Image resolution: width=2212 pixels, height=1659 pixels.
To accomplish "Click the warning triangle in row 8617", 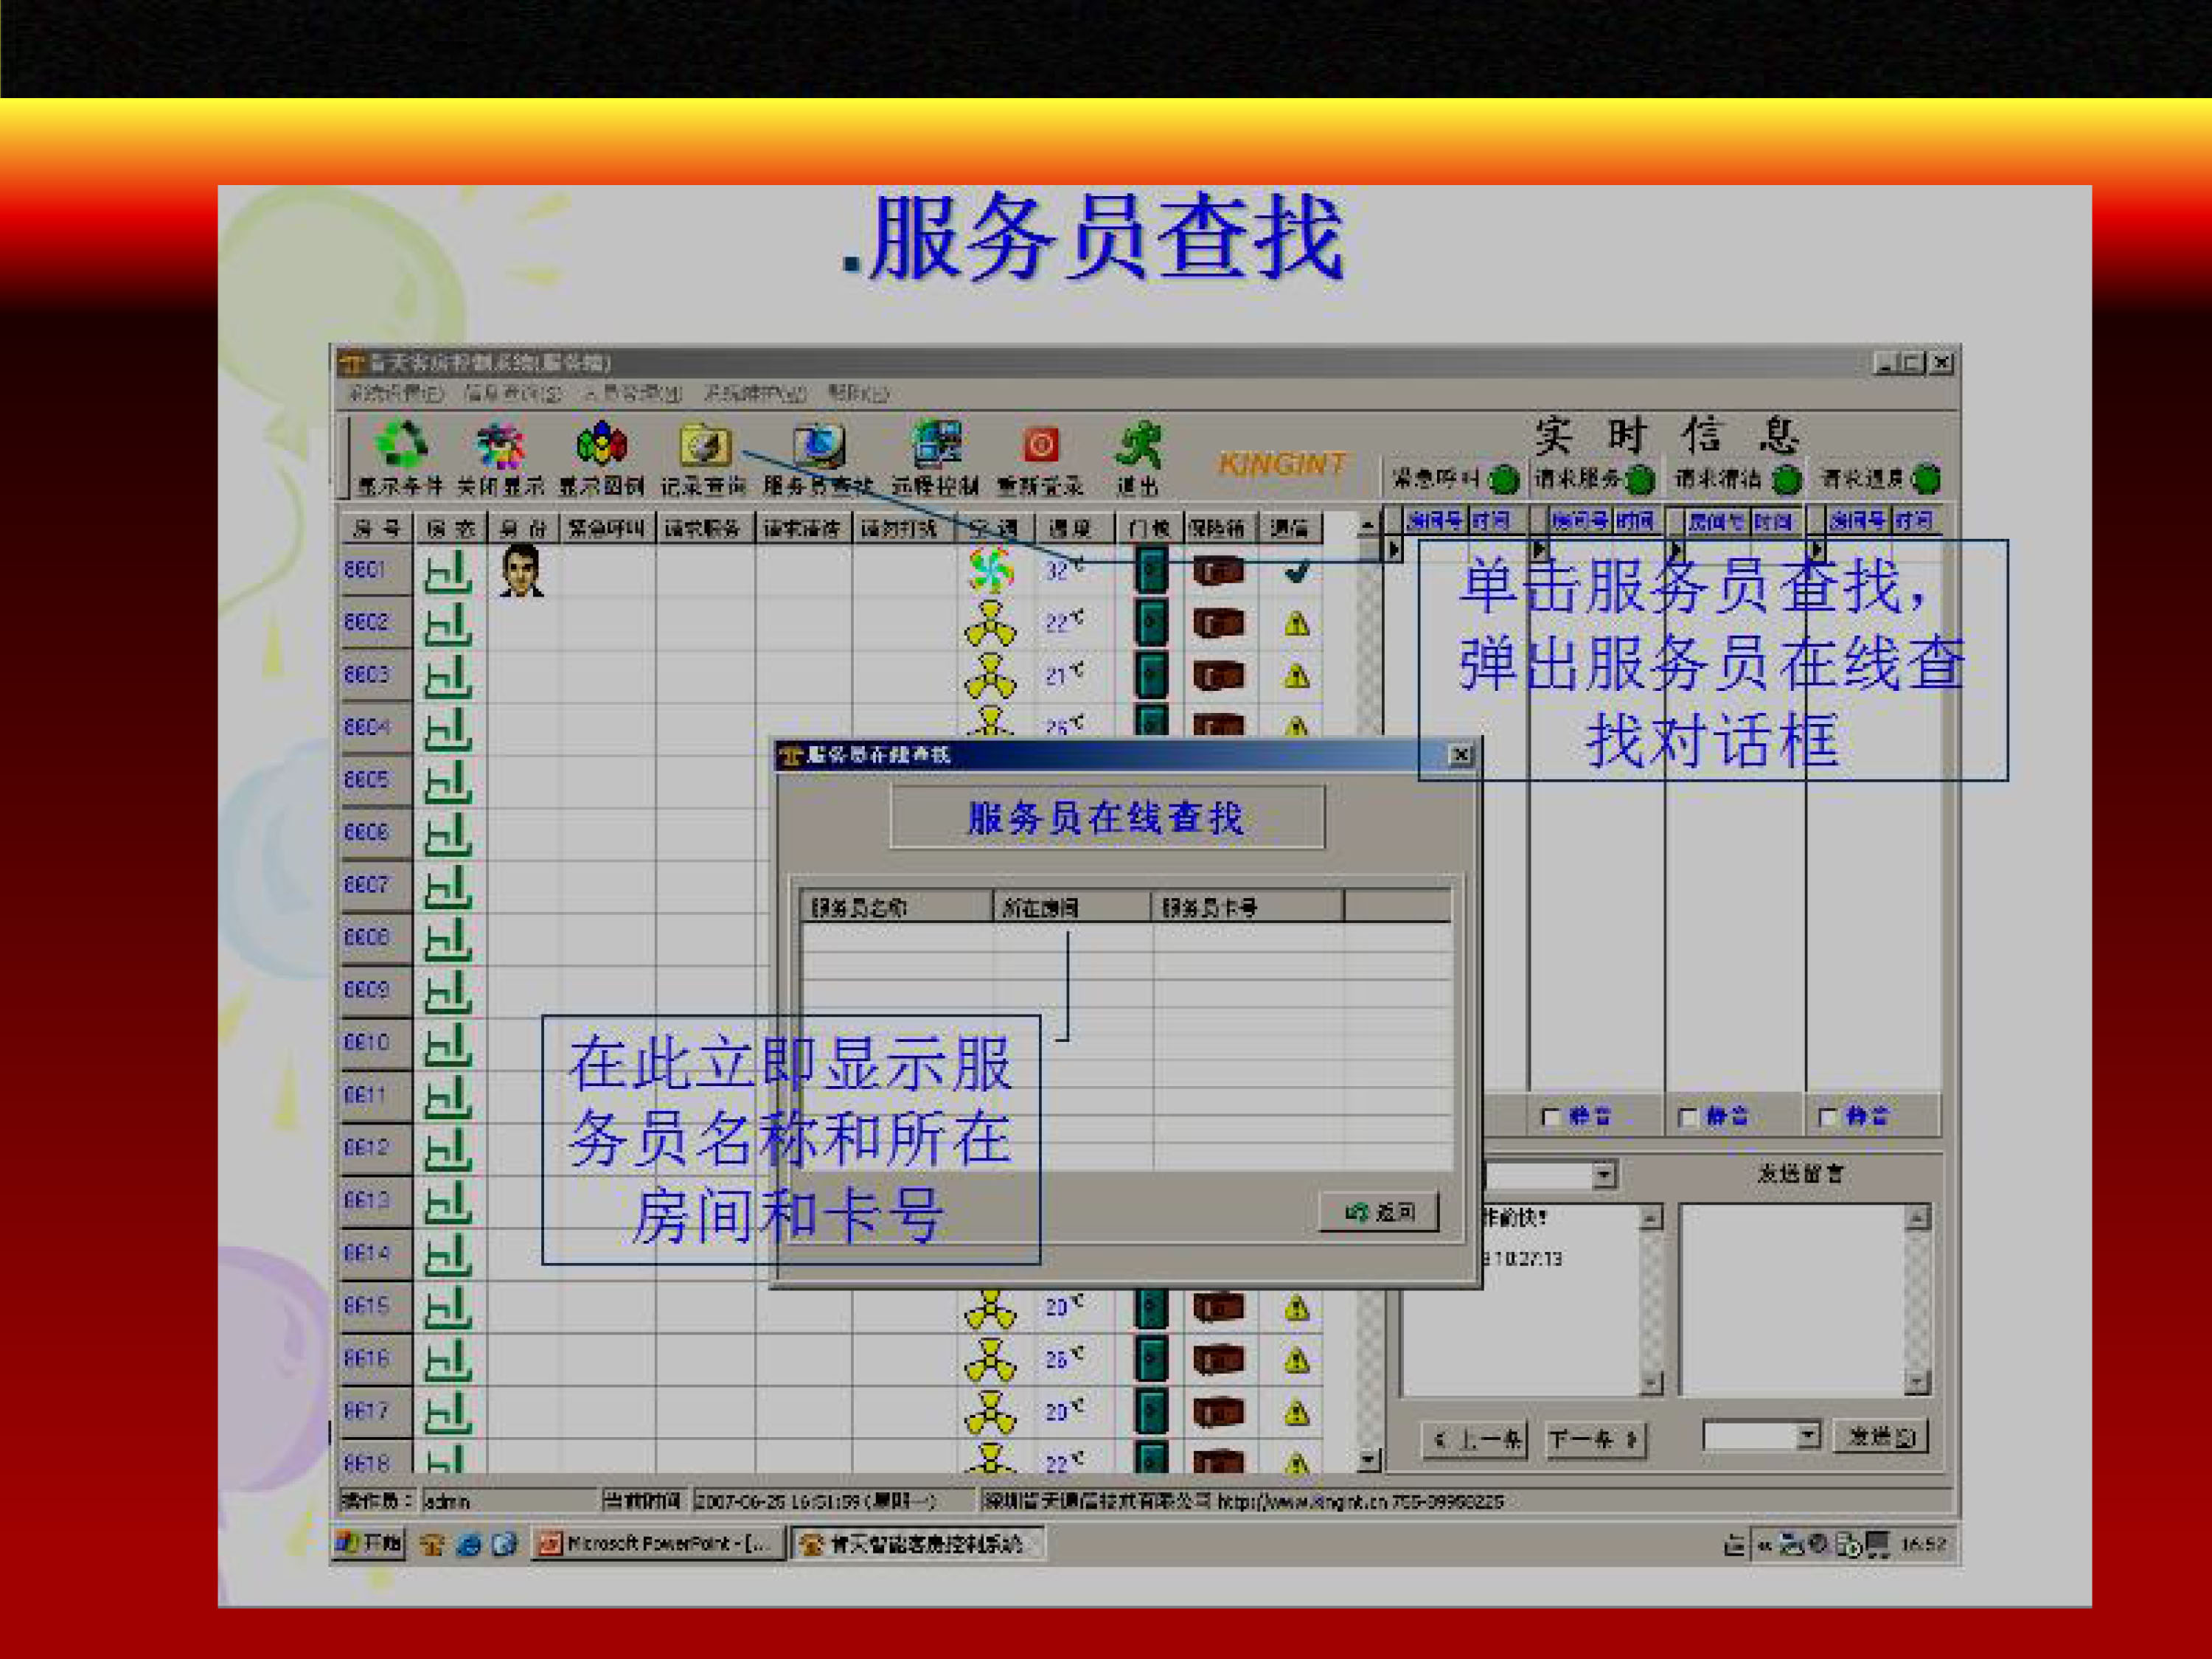I will click(x=1297, y=1413).
